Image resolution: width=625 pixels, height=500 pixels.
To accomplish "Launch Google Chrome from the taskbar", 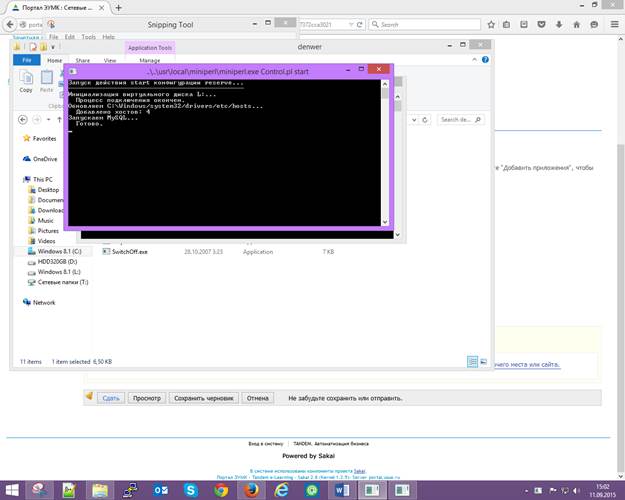I will (221, 489).
